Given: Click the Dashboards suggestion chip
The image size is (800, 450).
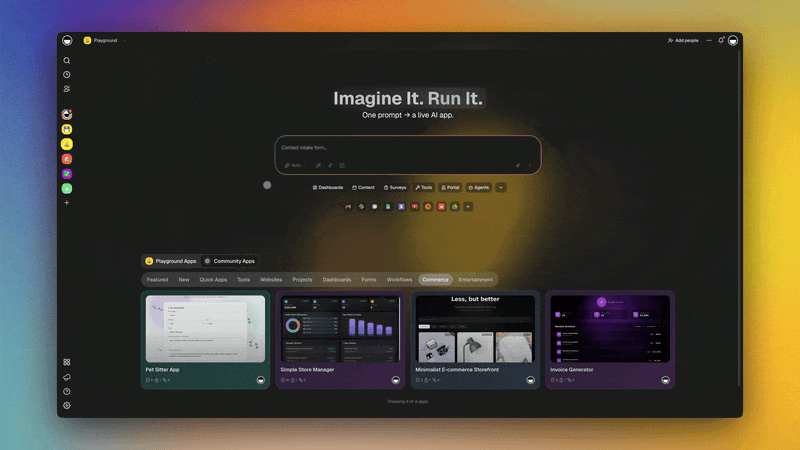Looking at the screenshot, I should (328, 187).
